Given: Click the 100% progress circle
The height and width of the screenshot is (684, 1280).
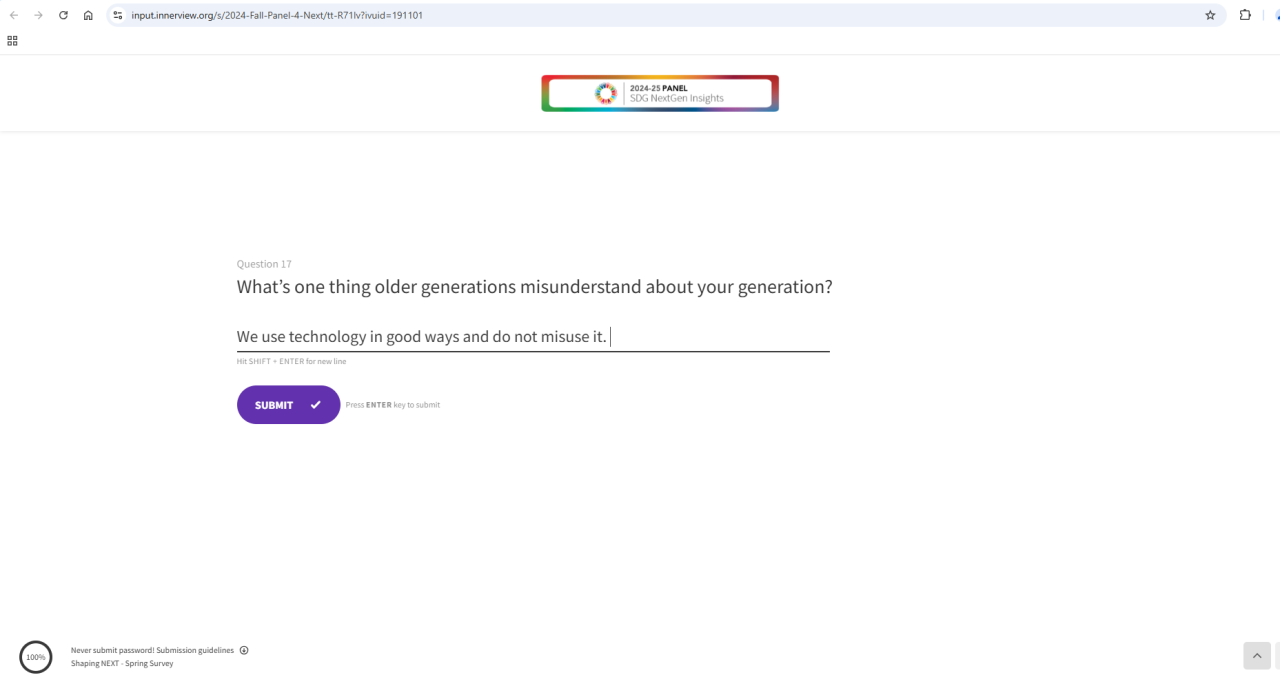Looking at the screenshot, I should point(36,657).
